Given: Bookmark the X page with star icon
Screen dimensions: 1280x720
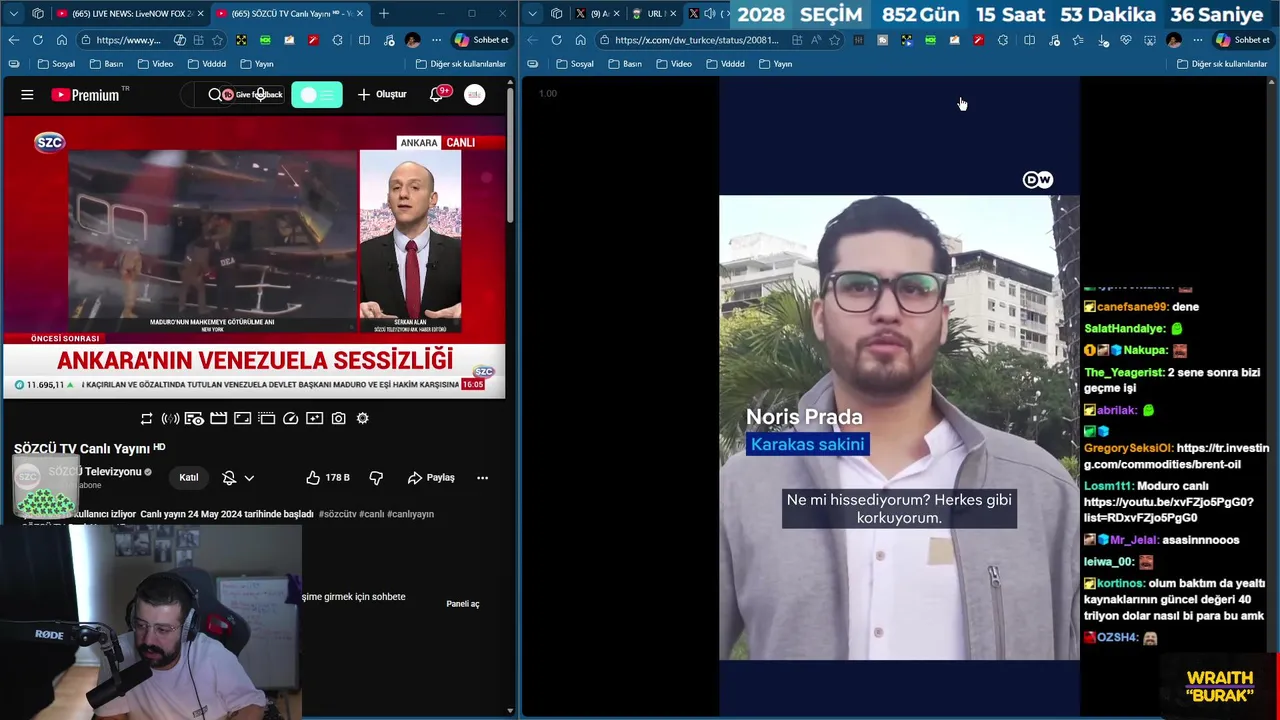Looking at the screenshot, I should [x=834, y=40].
